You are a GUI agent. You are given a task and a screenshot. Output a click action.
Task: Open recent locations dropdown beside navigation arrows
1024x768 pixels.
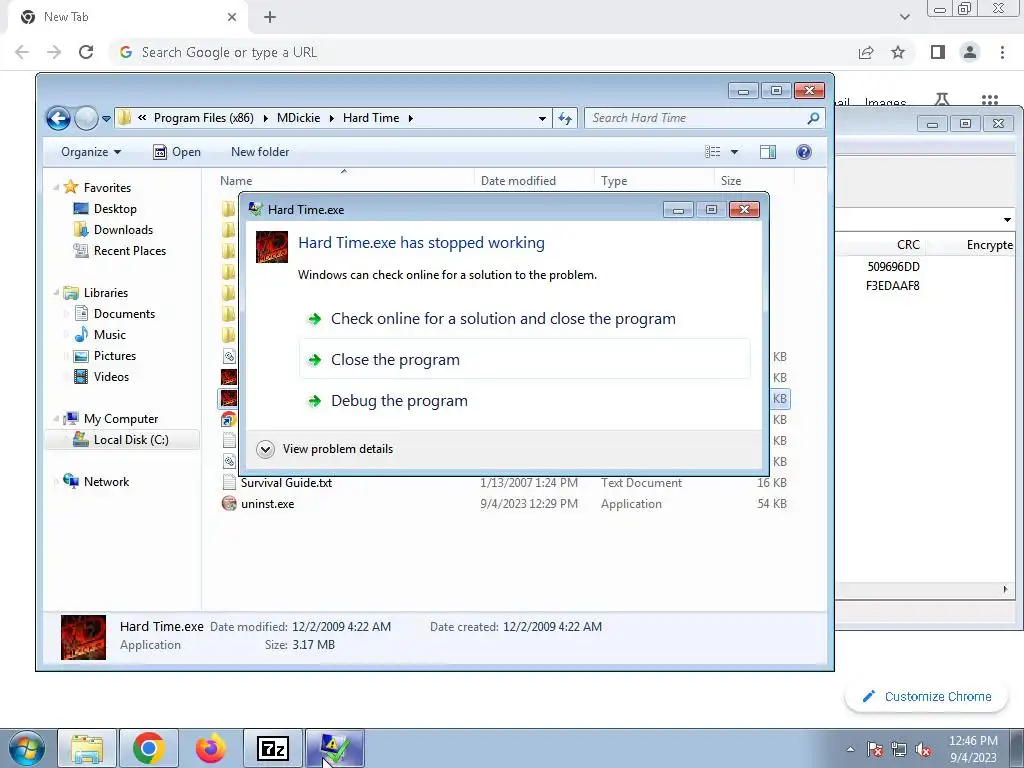pyautogui.click(x=106, y=119)
